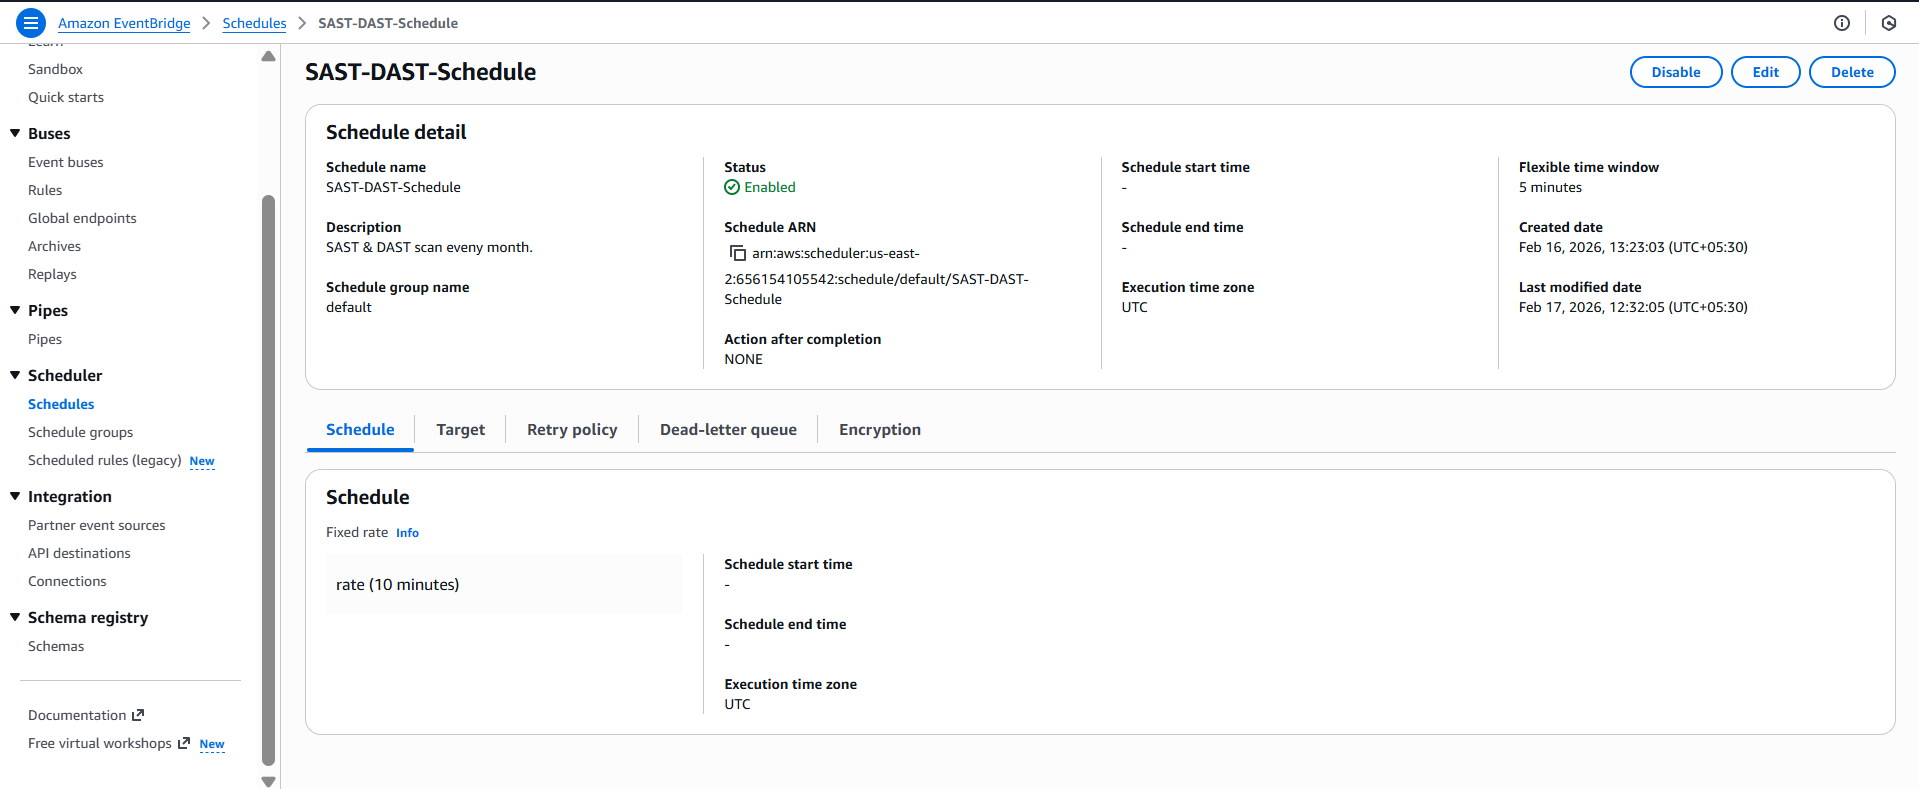Disable the SAST-DAST-Schedule
Viewport: 1919px width, 789px height.
tap(1676, 72)
